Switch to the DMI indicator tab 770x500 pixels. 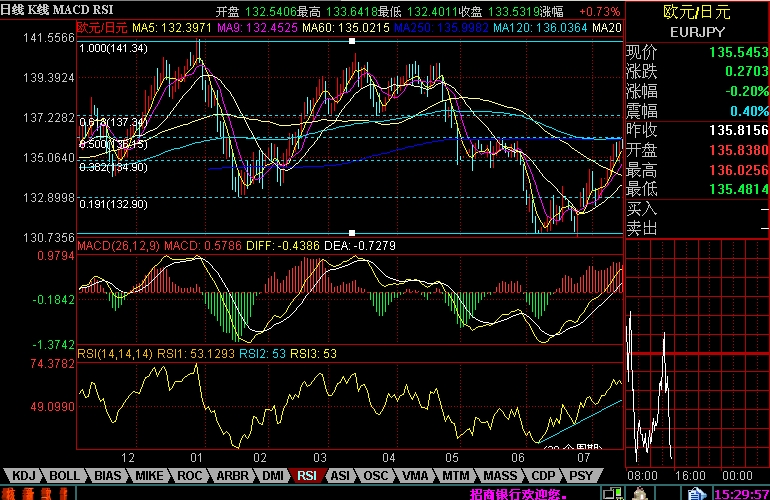(273, 475)
